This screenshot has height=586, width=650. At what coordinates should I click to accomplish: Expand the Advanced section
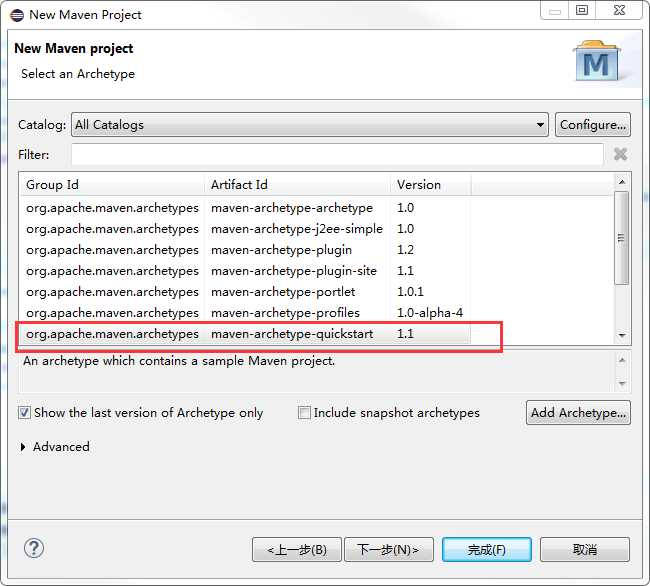23,447
